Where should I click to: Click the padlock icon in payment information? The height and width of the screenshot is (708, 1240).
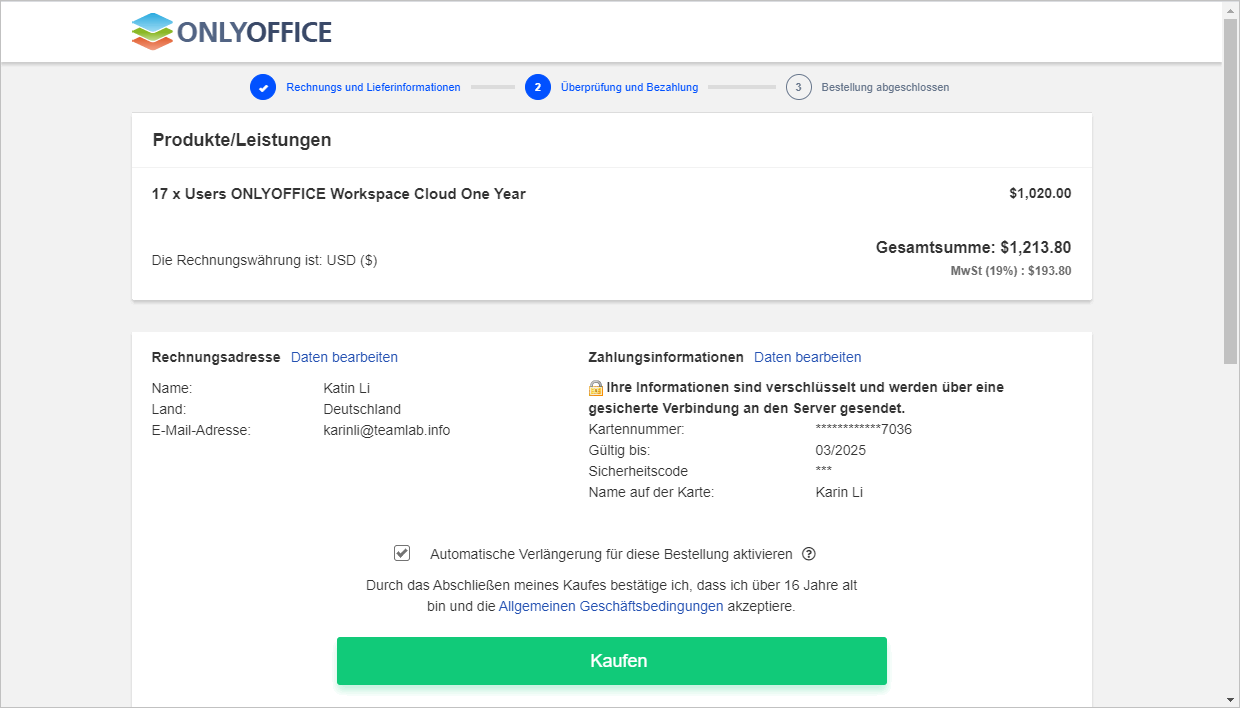click(x=596, y=387)
